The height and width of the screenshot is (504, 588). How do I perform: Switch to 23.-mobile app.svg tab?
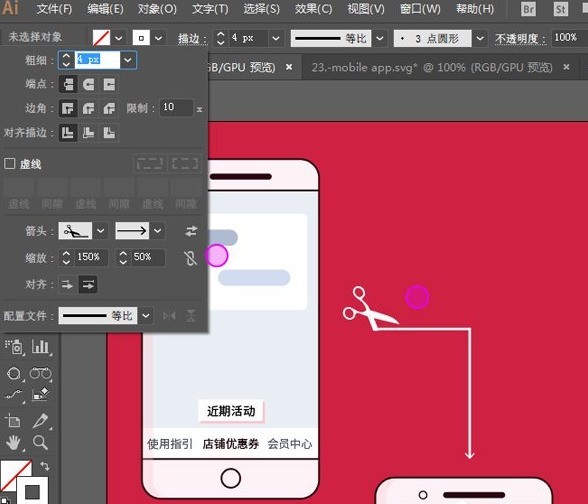pyautogui.click(x=432, y=67)
